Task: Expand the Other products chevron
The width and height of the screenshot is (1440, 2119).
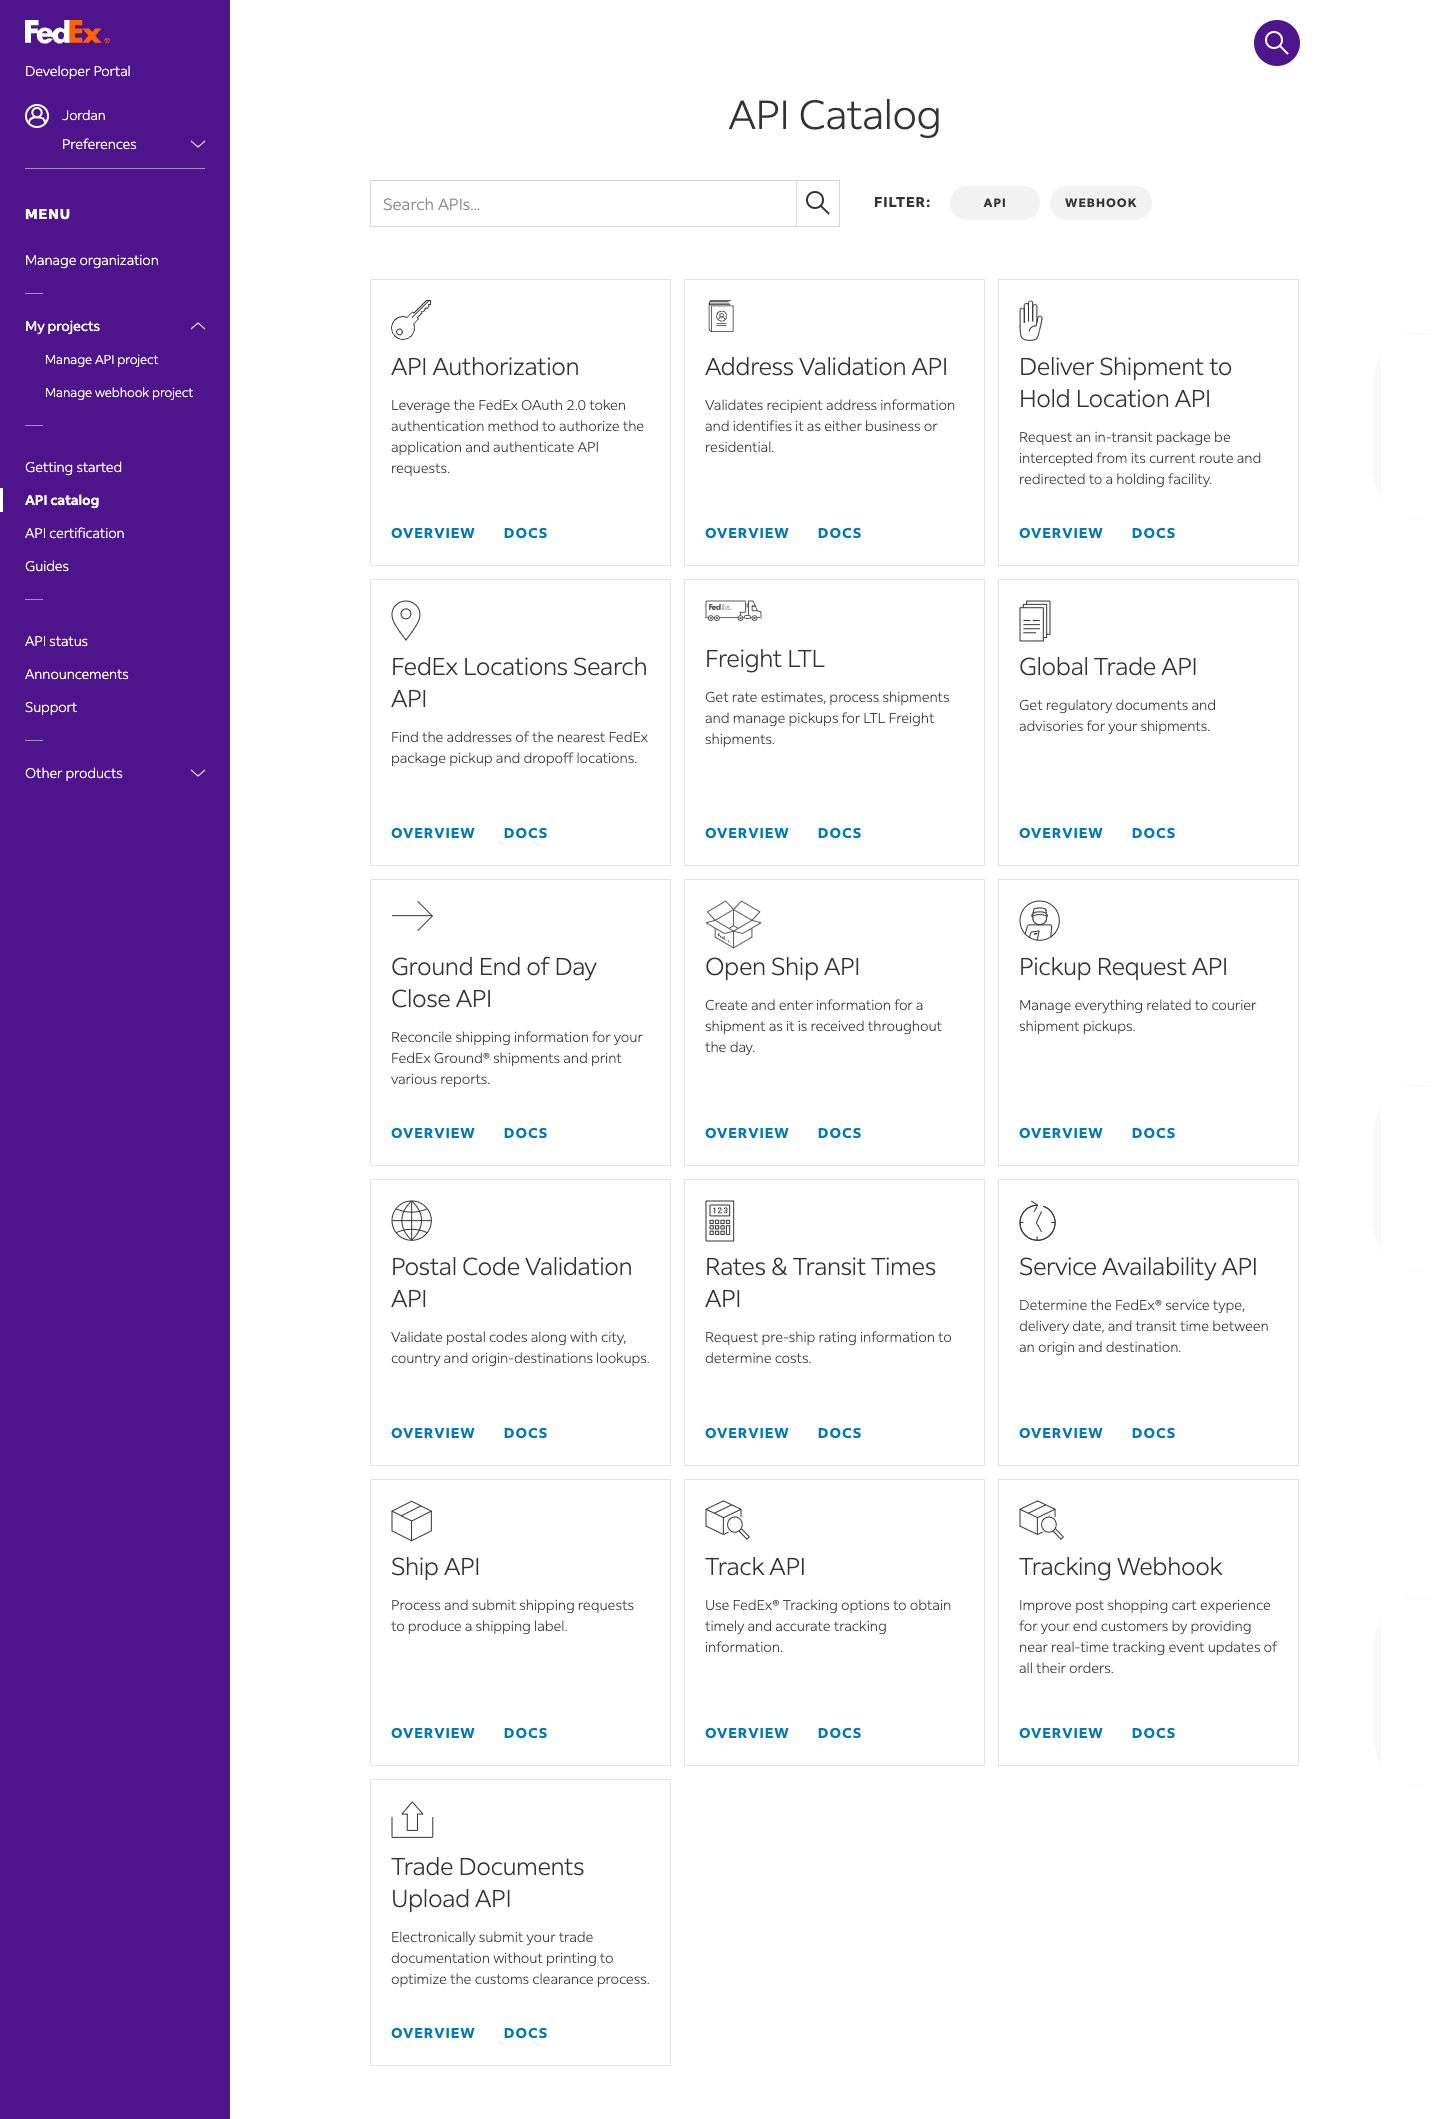Action: tap(198, 773)
